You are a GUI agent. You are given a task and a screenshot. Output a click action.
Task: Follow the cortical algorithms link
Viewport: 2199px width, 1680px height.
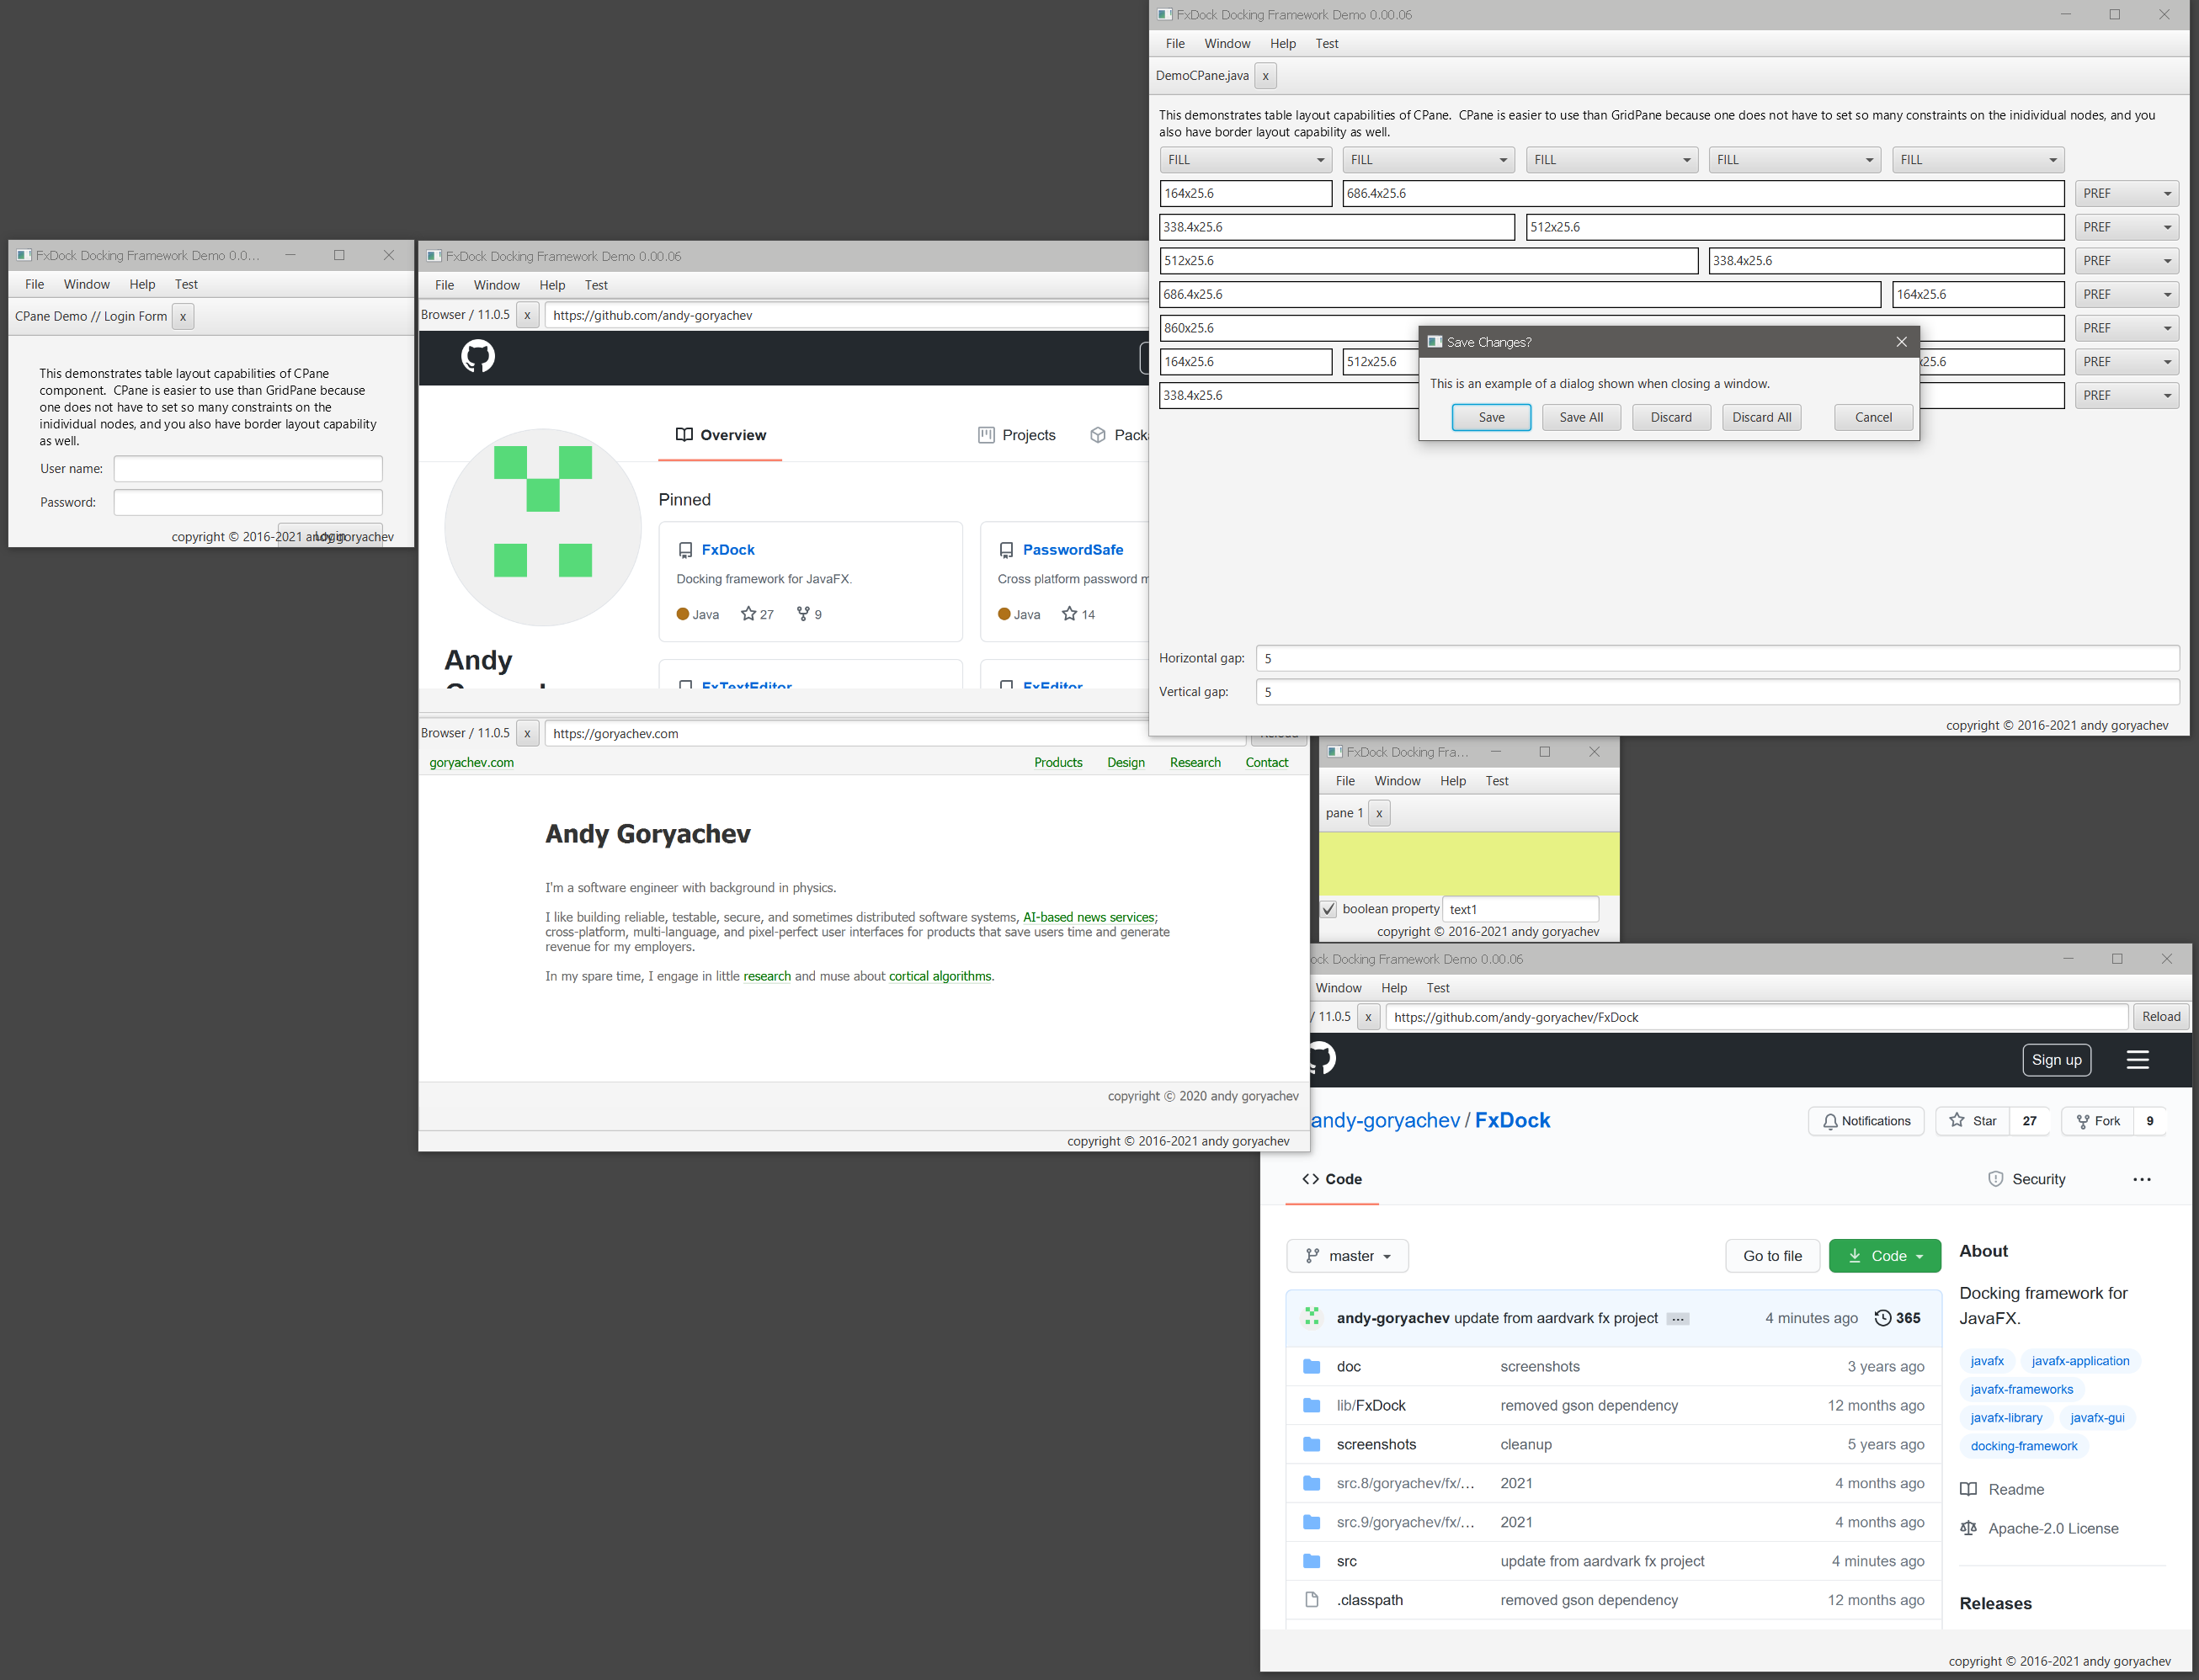[939, 976]
